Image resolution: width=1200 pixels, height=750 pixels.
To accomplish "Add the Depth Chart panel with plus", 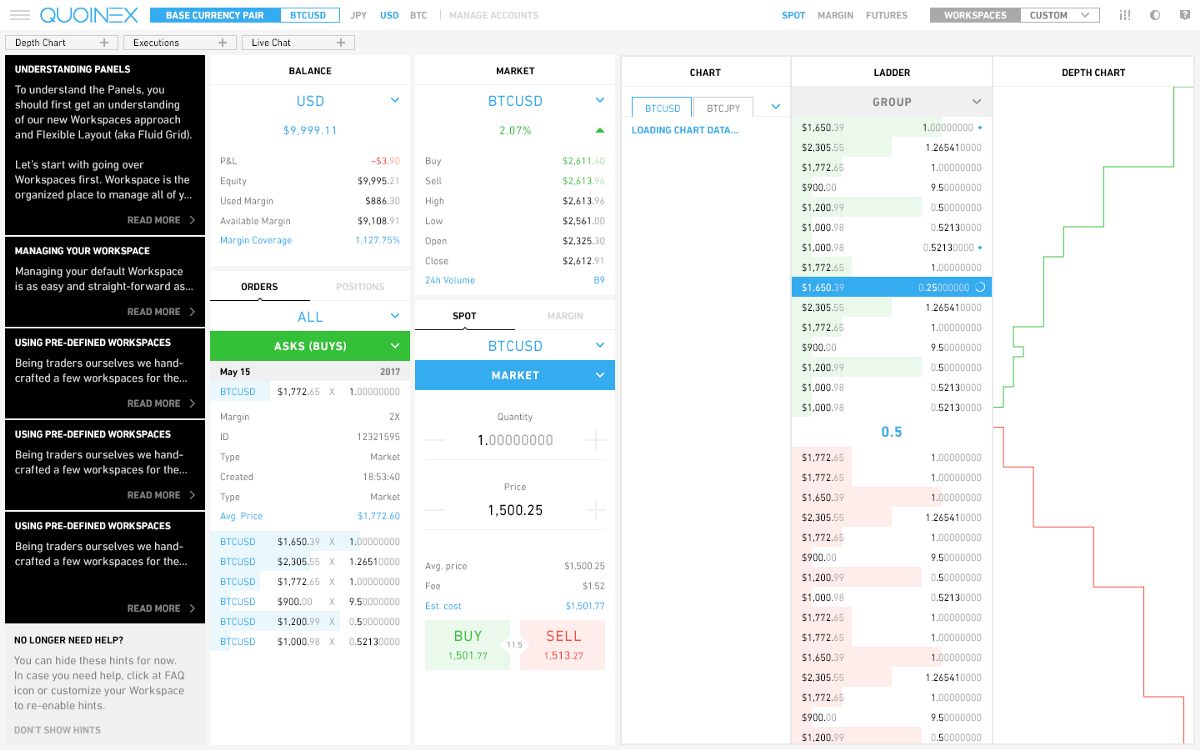I will (x=104, y=43).
